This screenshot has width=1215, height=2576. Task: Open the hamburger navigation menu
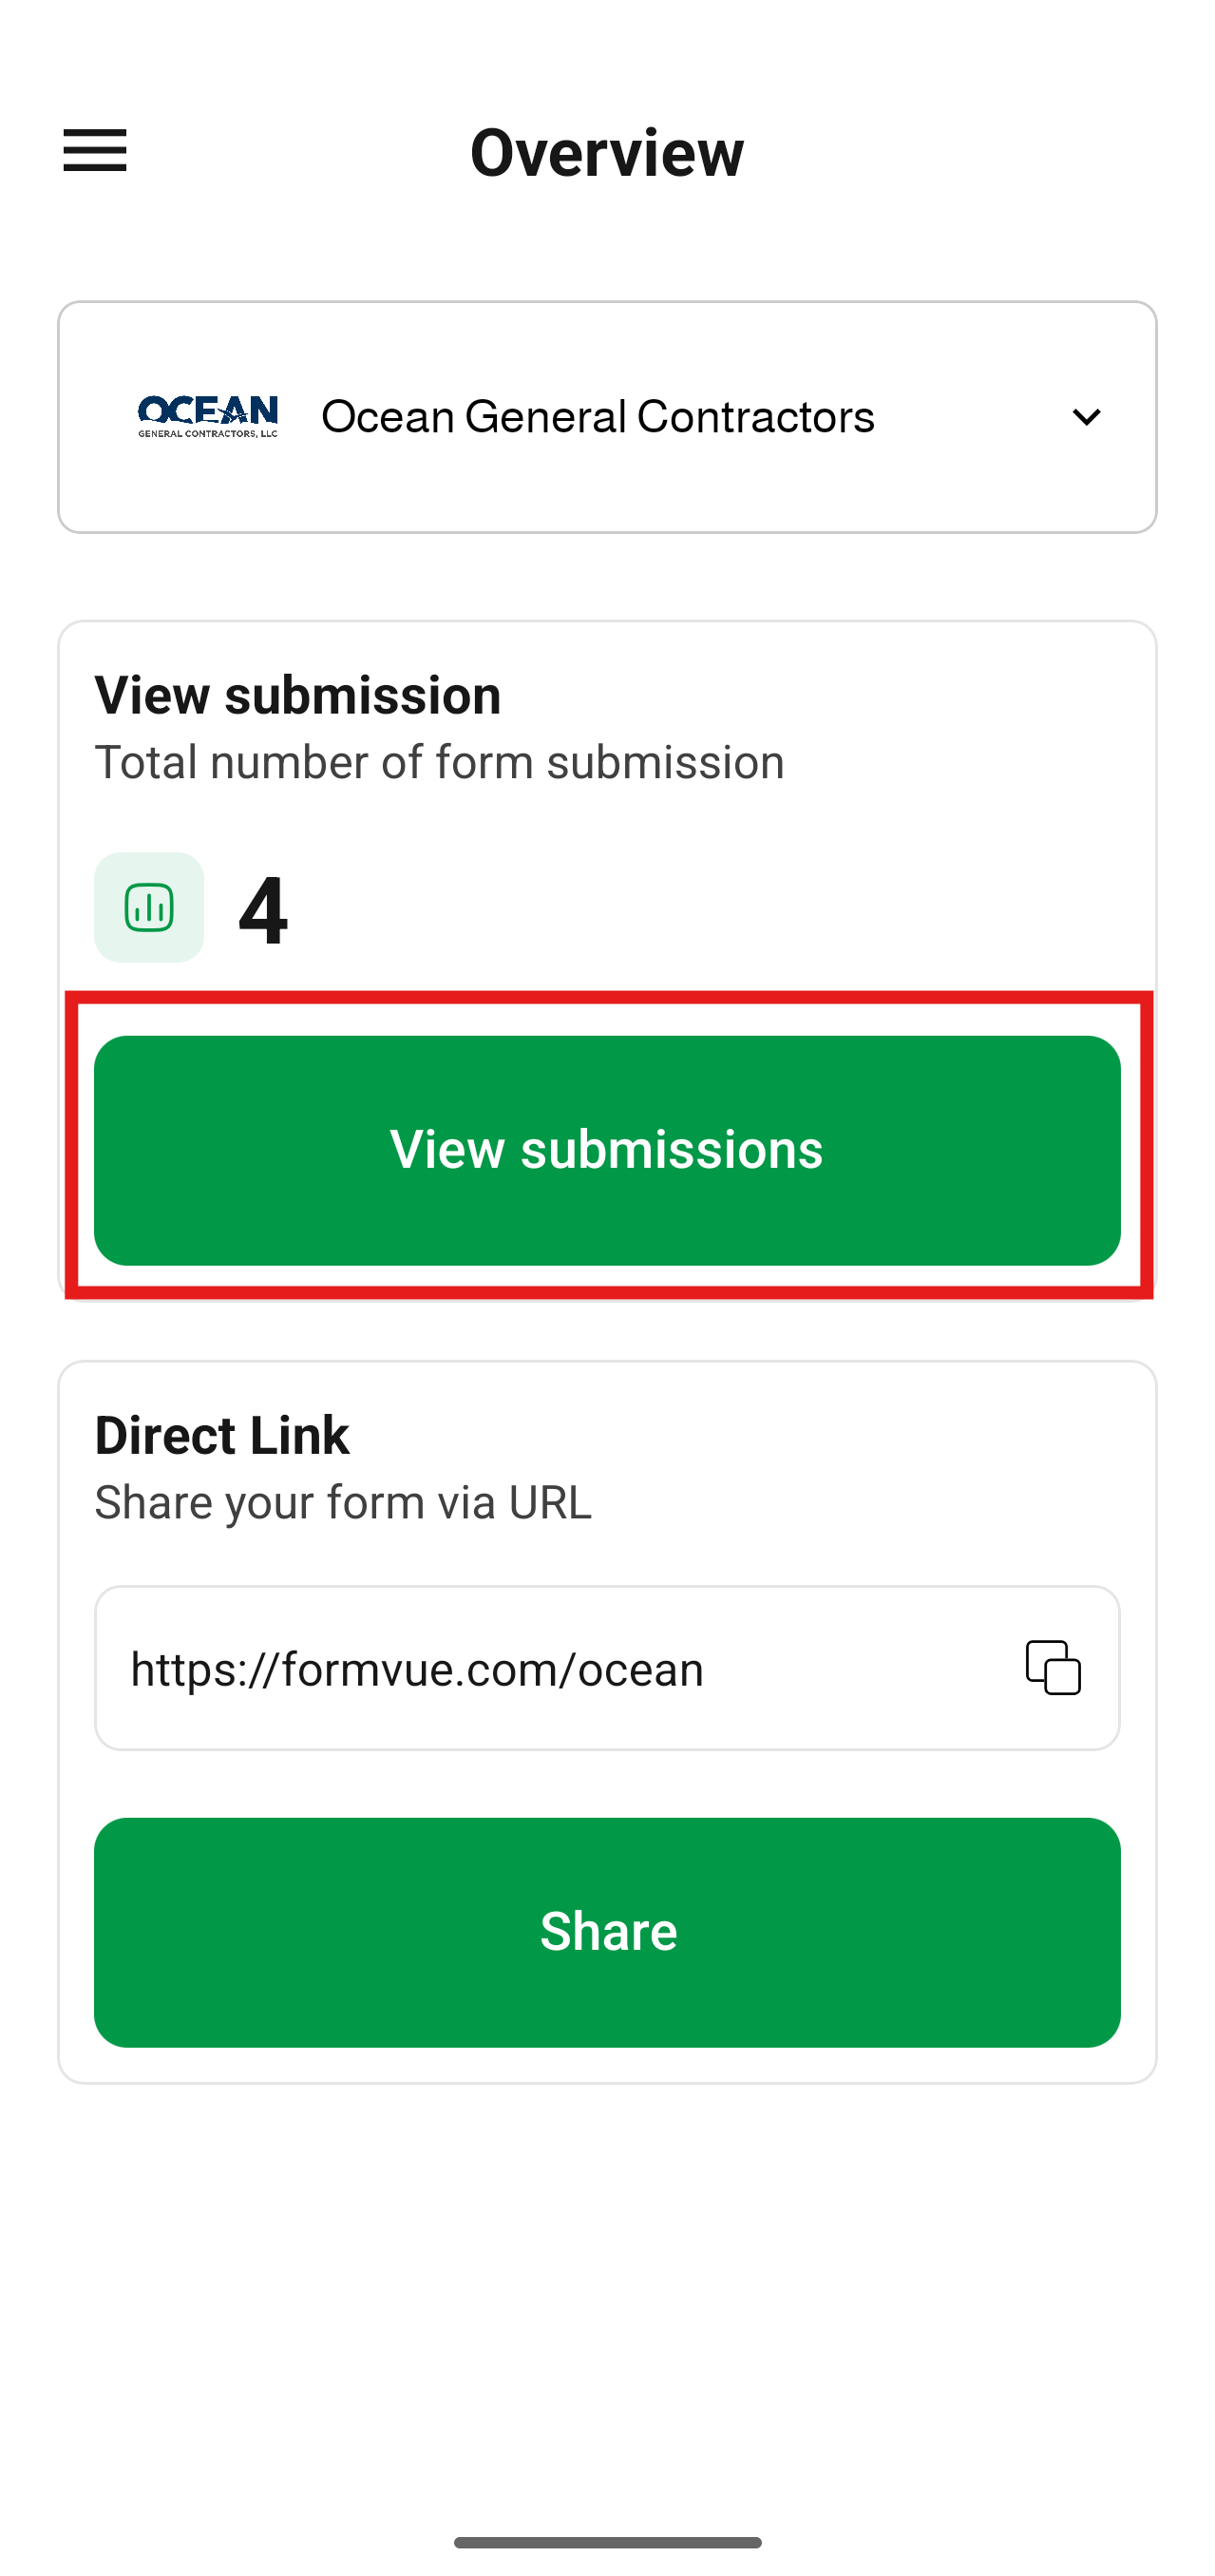click(95, 151)
